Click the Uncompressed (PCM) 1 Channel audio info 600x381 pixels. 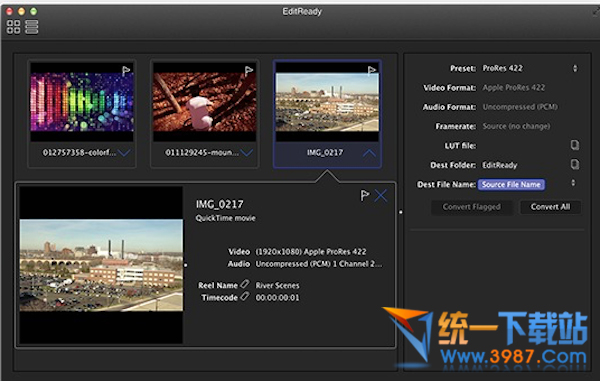click(318, 264)
